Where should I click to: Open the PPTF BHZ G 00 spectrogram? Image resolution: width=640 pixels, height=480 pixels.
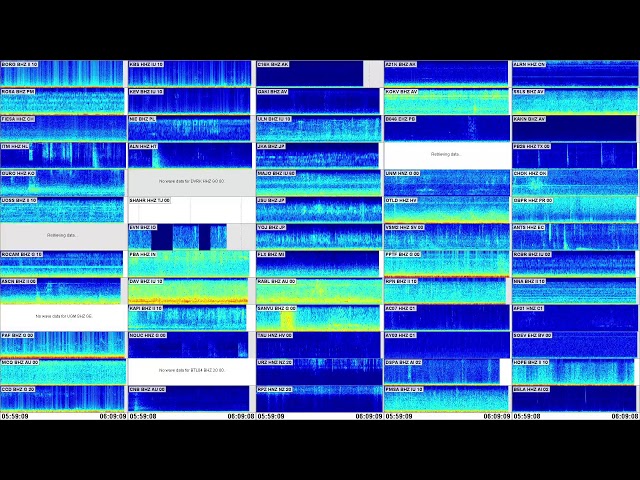[x=447, y=264]
